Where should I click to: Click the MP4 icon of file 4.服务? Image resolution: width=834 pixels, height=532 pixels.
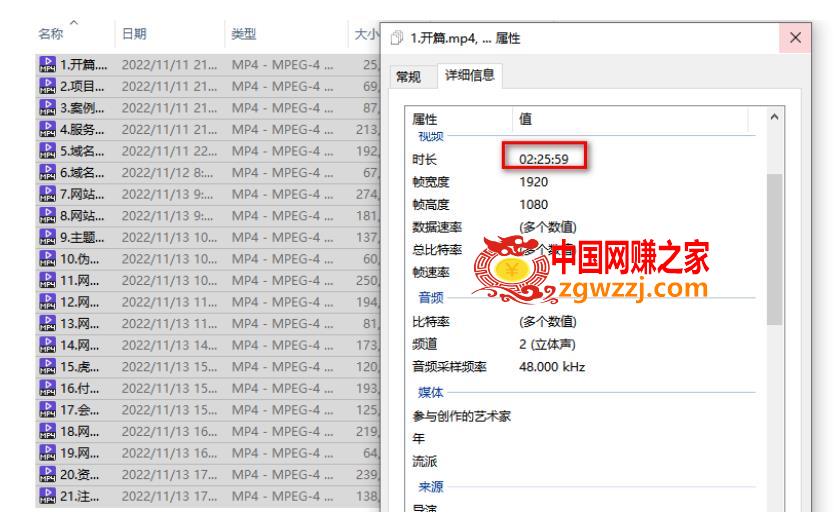coord(47,129)
